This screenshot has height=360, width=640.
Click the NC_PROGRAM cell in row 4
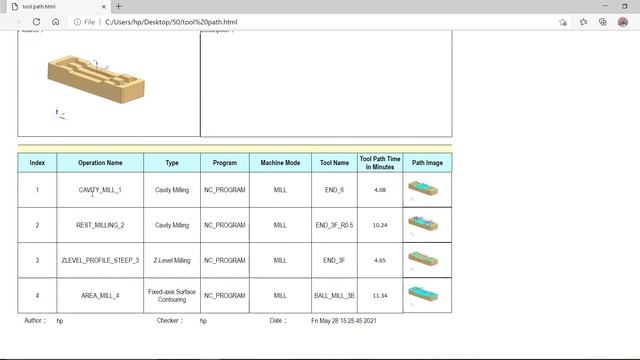click(224, 296)
